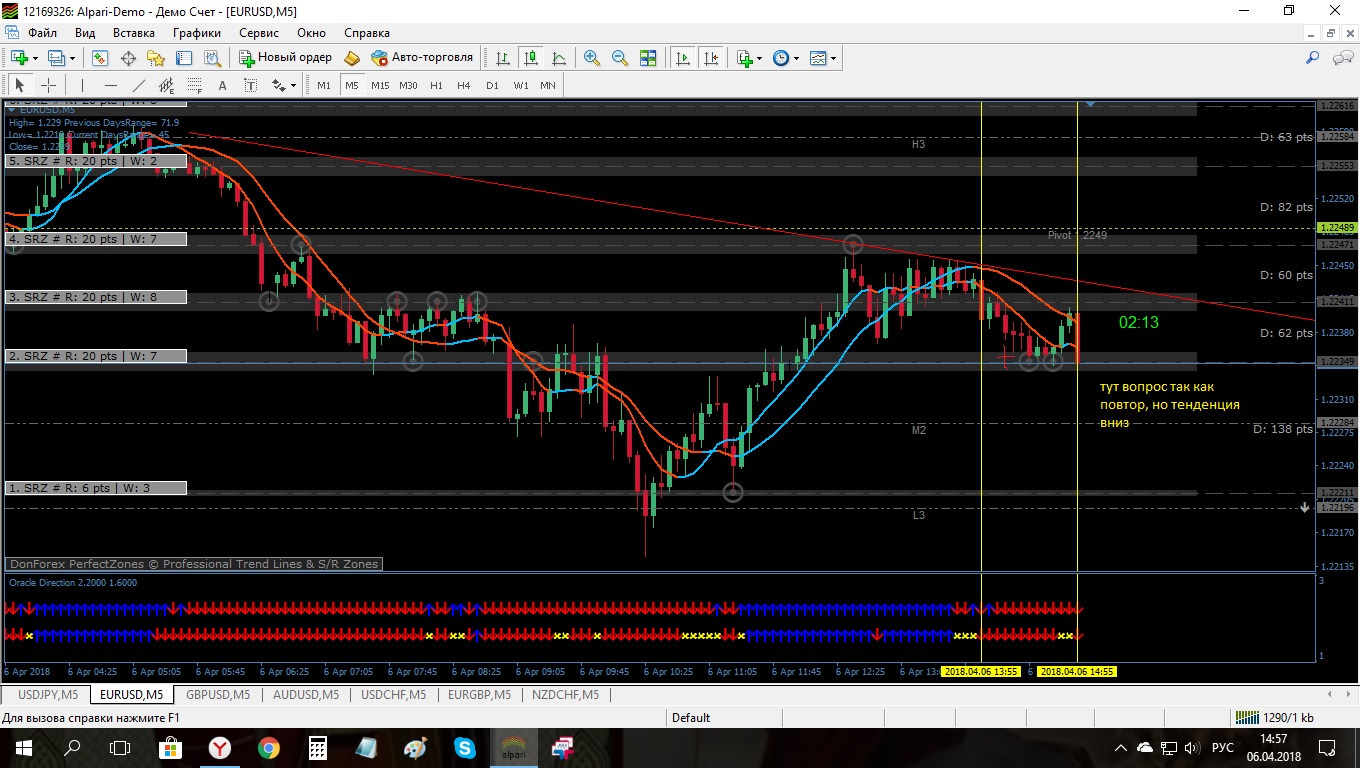The image size is (1360, 768).
Task: Expand the periods dropdown arrow
Action: pyautogui.click(x=796, y=58)
